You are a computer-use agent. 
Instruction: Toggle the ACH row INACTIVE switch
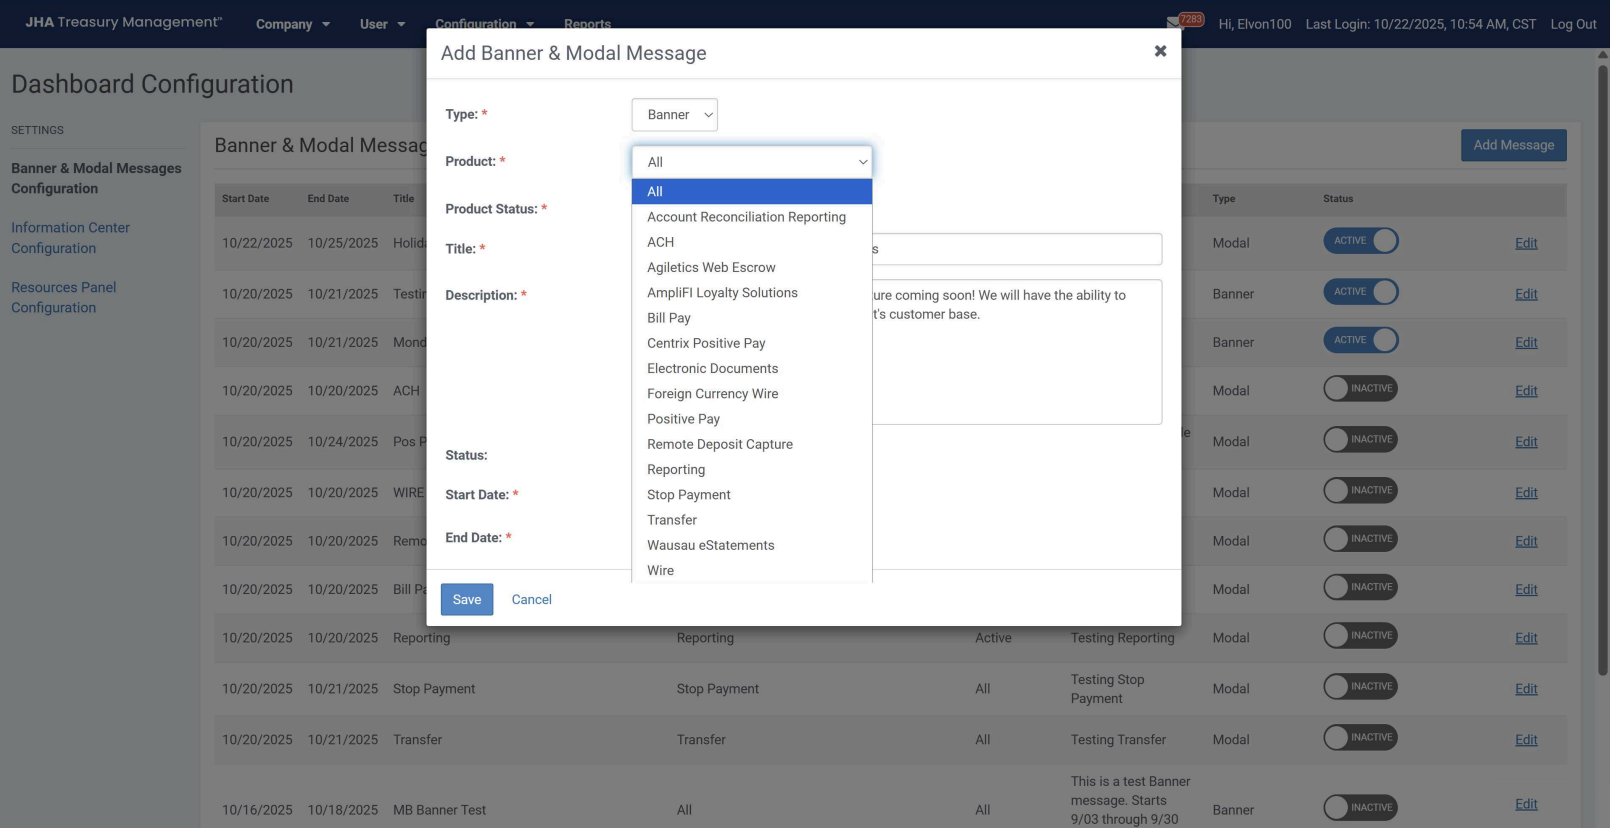(1360, 389)
